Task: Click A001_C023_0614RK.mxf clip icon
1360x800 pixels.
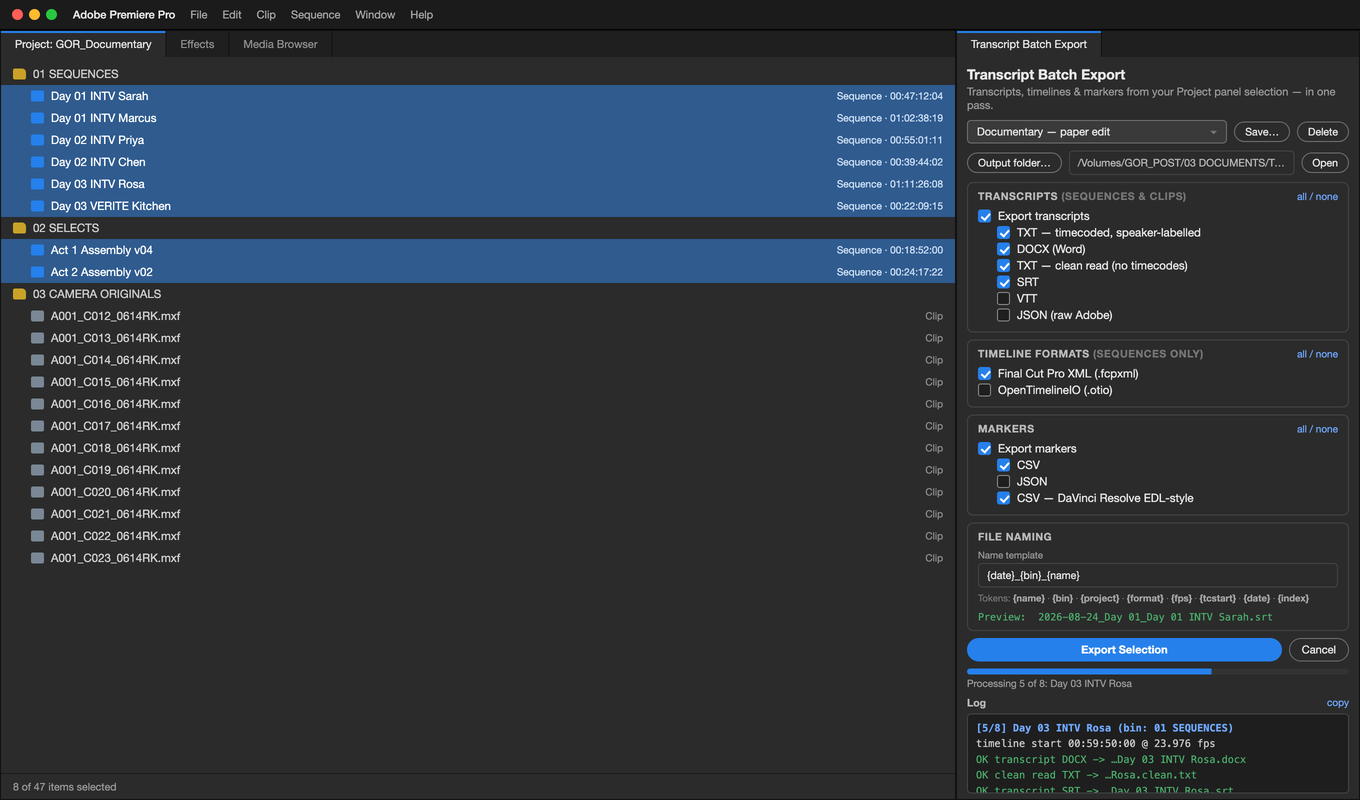Action: 37,558
